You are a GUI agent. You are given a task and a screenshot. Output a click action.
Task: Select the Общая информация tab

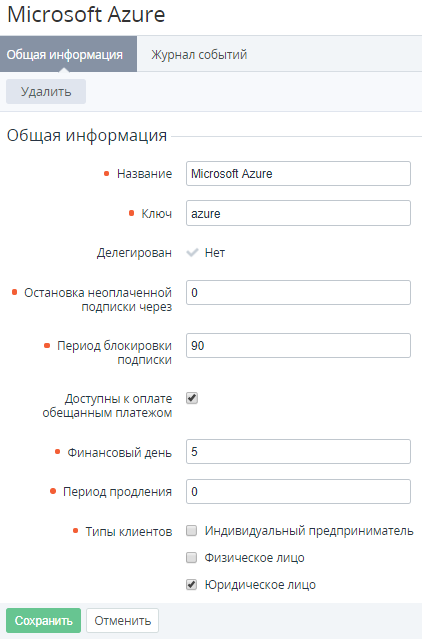[x=68, y=54]
